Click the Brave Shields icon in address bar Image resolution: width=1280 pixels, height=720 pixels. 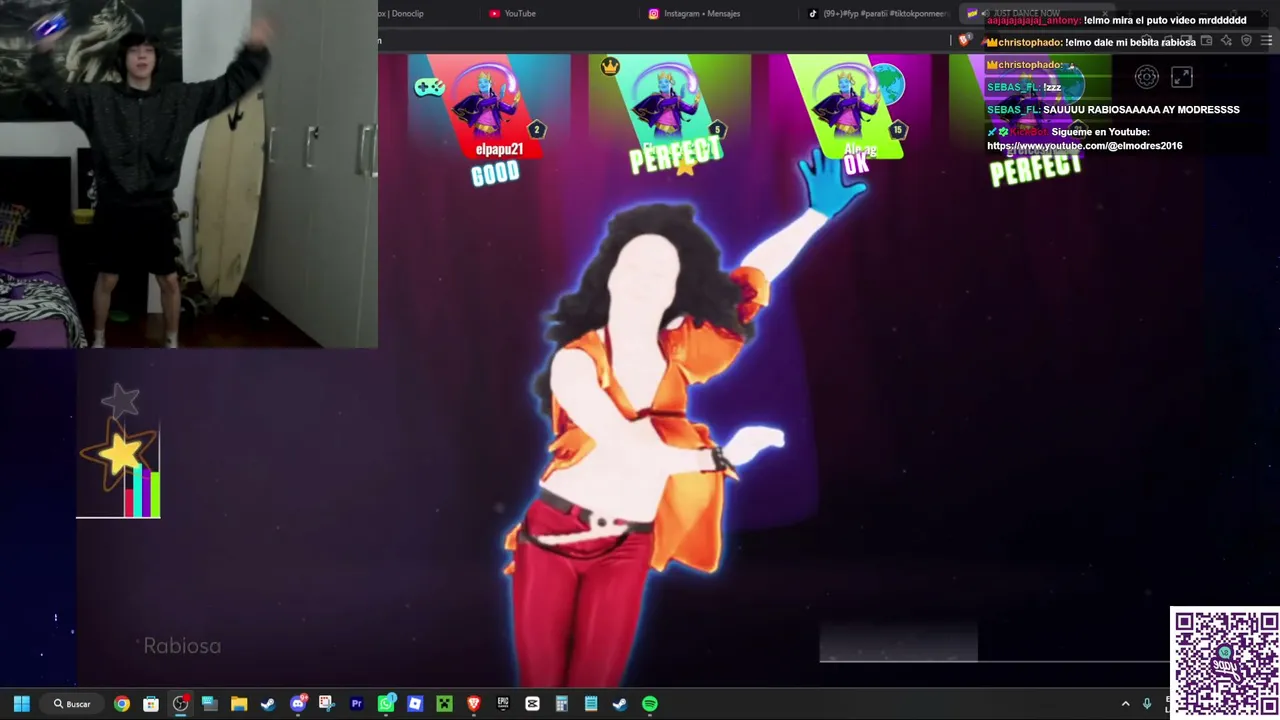[964, 41]
